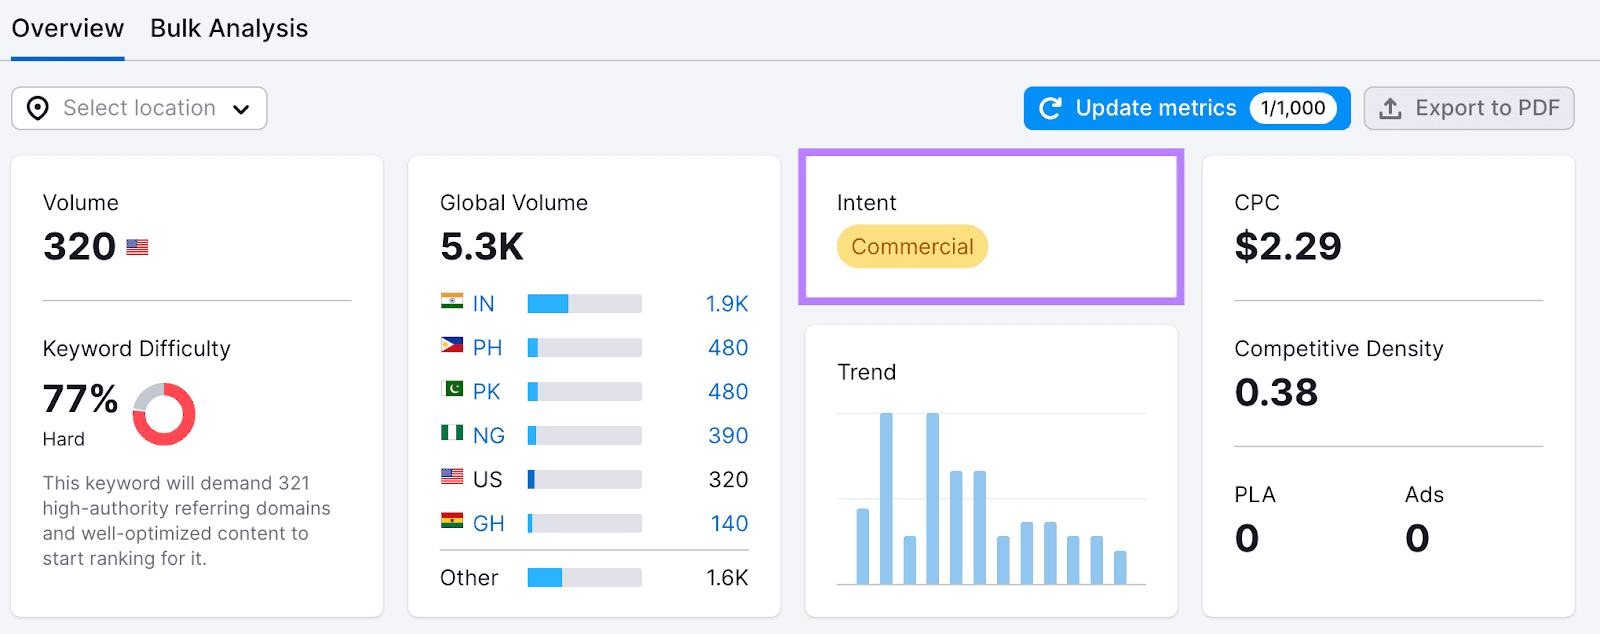Click the US flag beside Volume 320
Viewport: 1600px width, 634px height.
click(x=137, y=247)
